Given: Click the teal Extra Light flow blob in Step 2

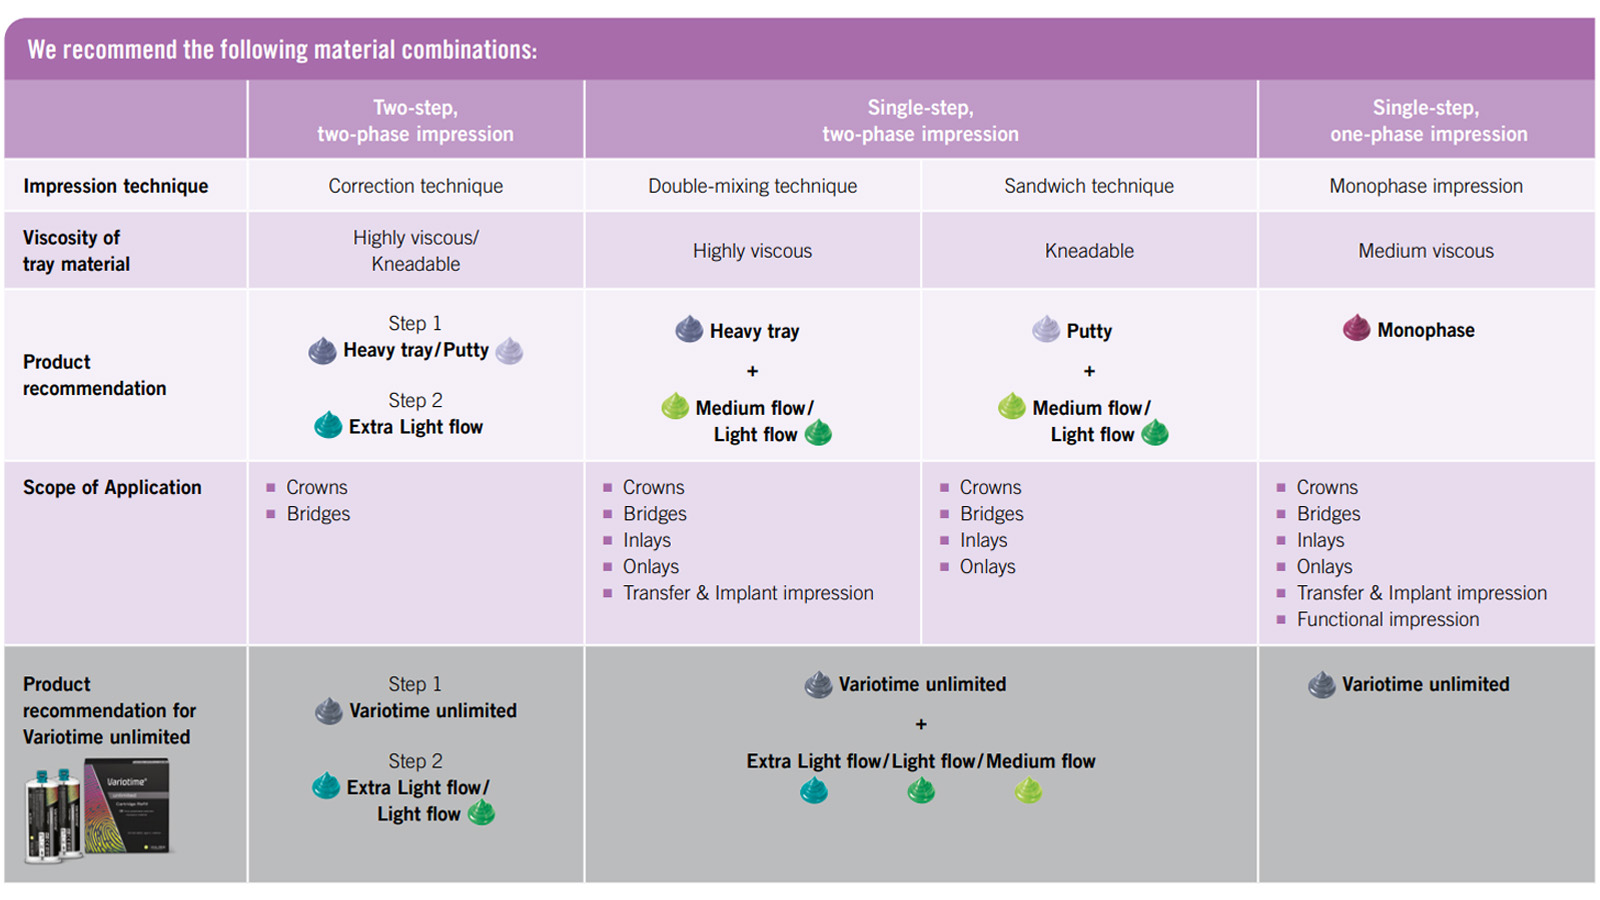Looking at the screenshot, I should click(x=328, y=425).
